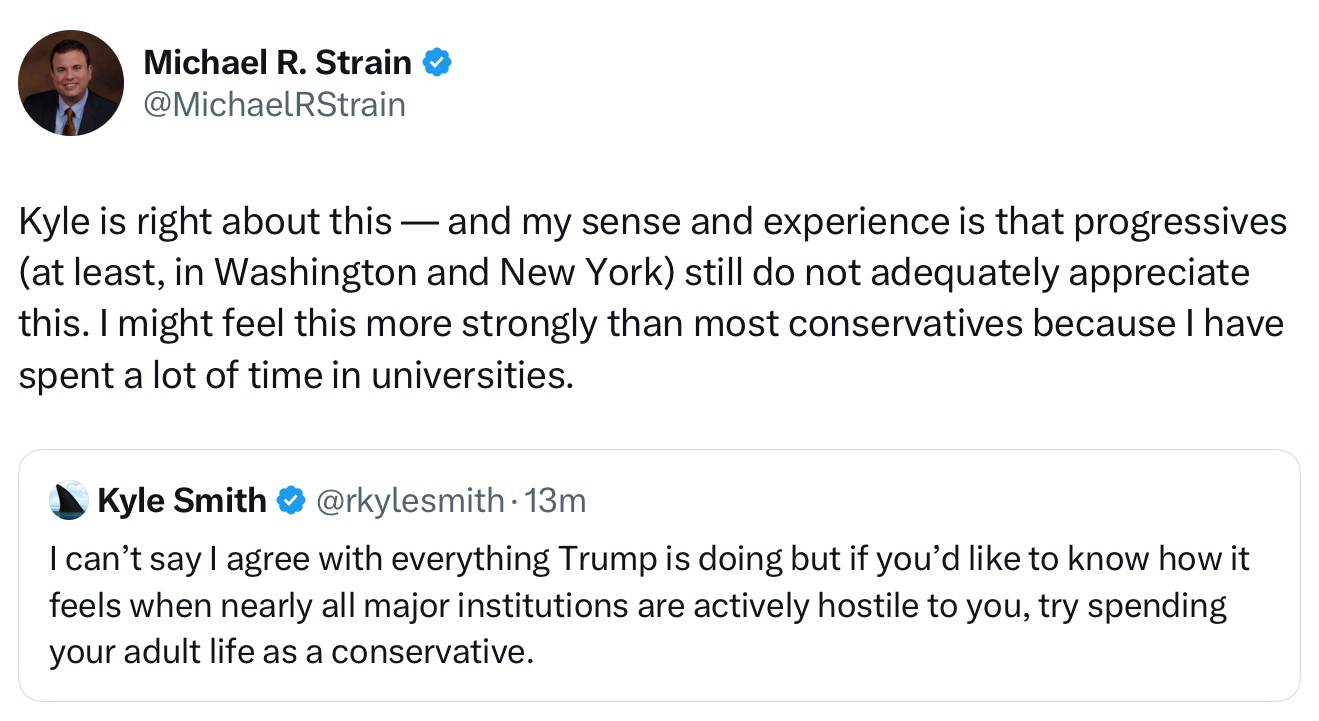Click the opening words 'Kyle is right about this'
Screen dimensions: 1319x721
pos(205,222)
